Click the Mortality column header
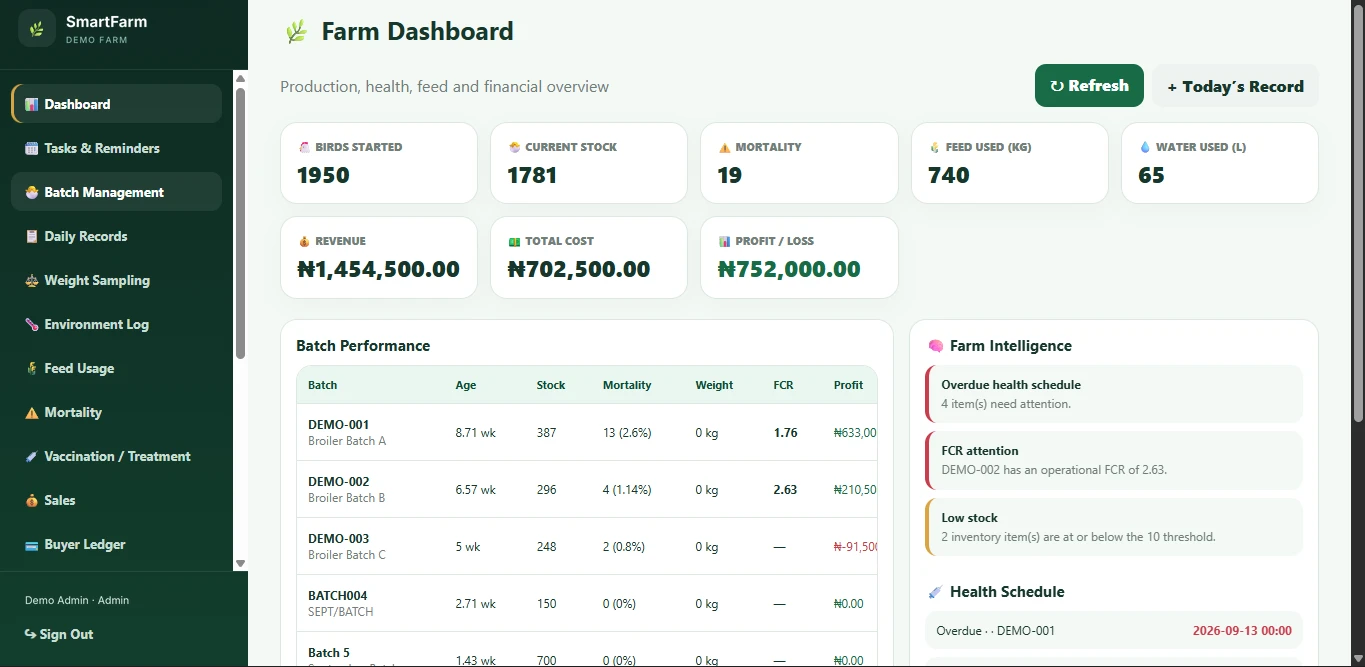1365x667 pixels. pyautogui.click(x=627, y=385)
